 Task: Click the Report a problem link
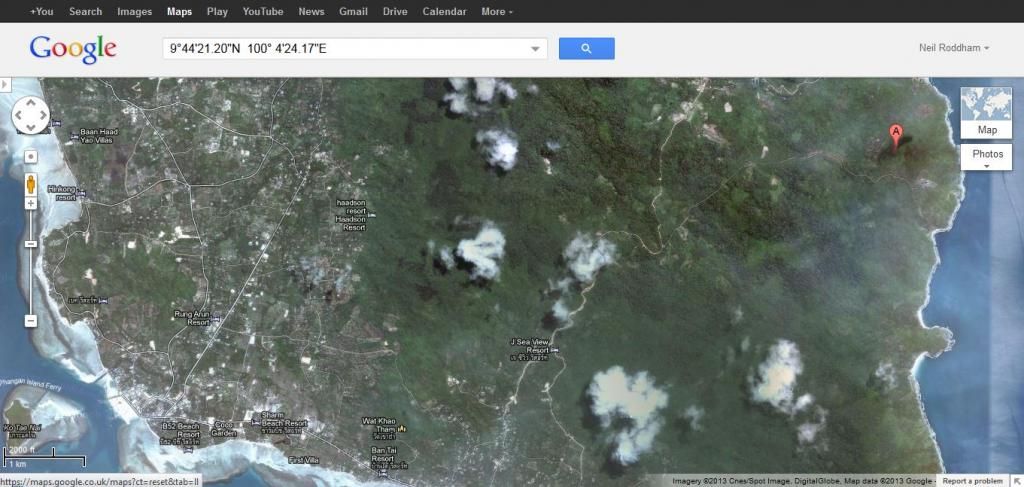pyautogui.click(x=972, y=481)
